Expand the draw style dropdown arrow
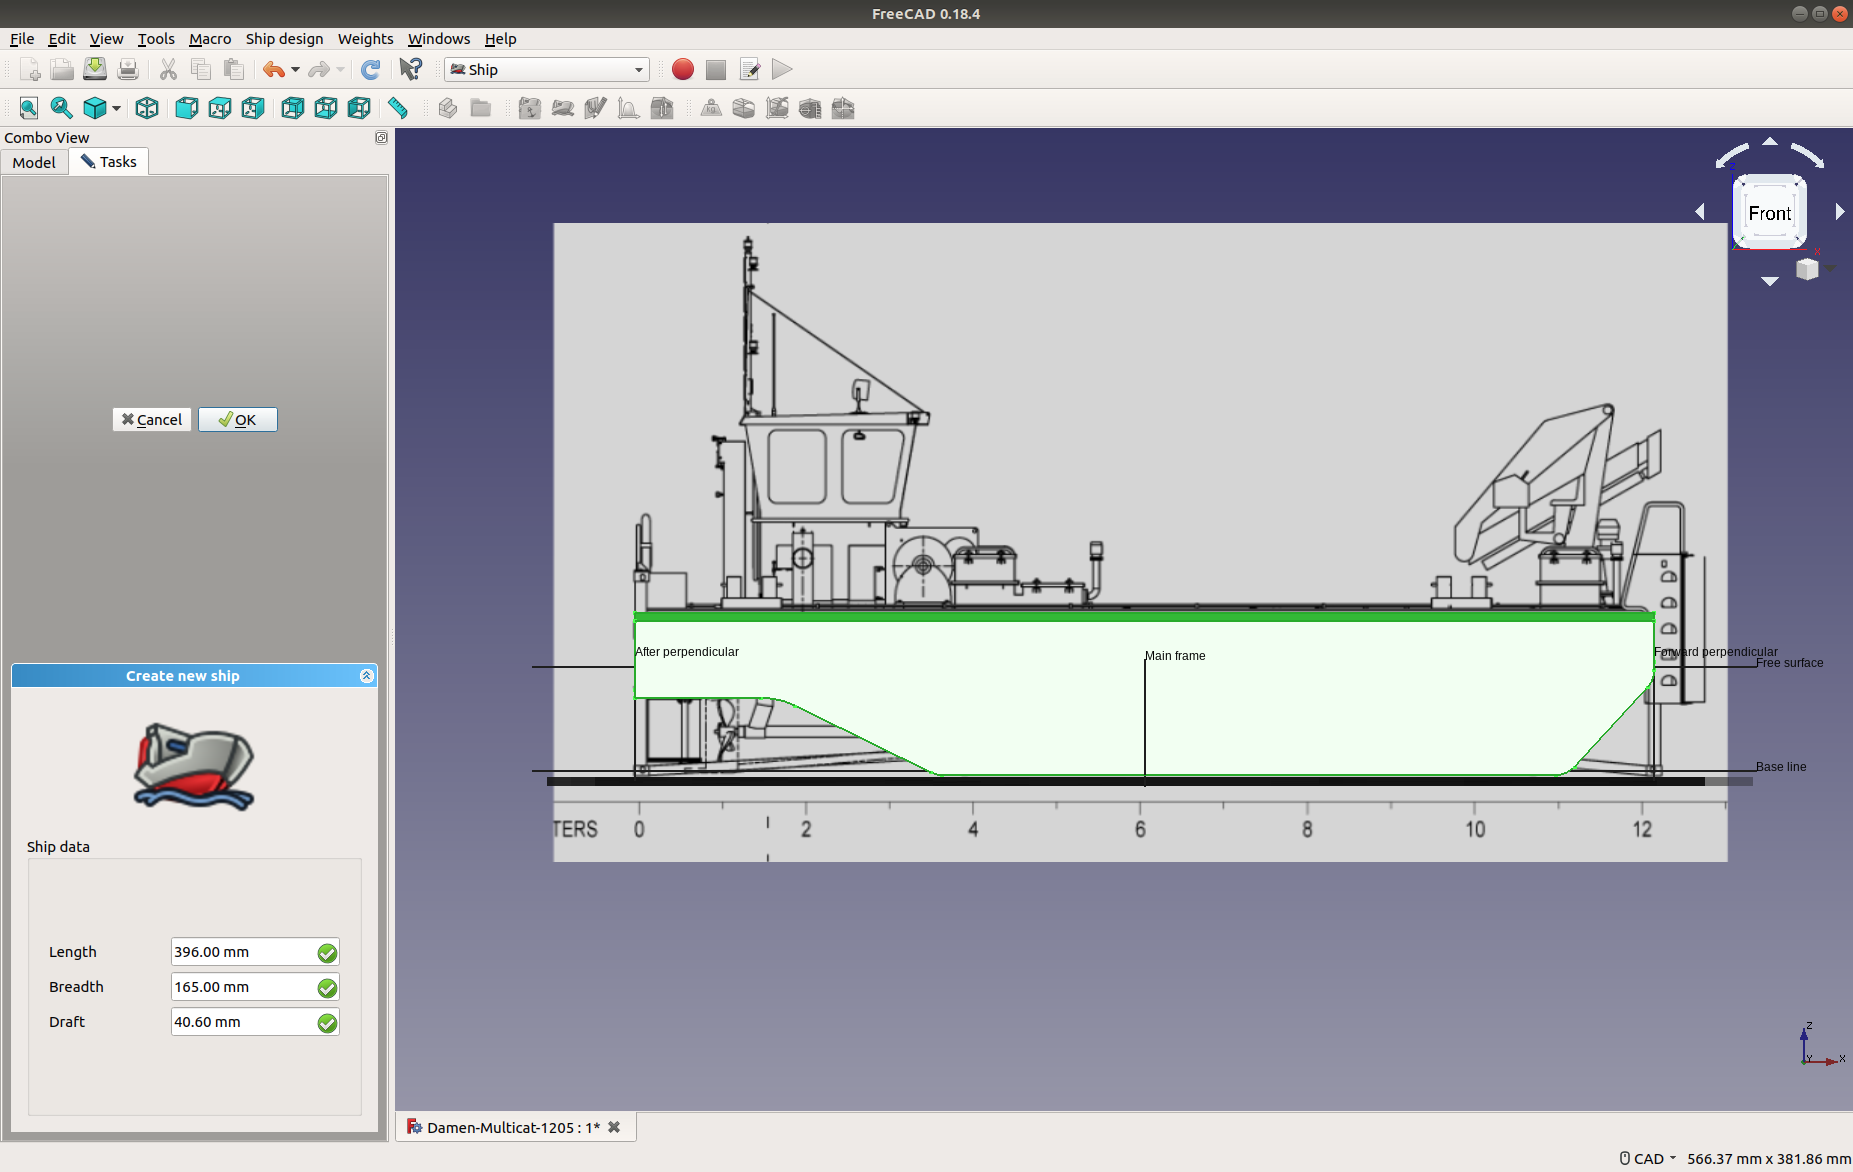This screenshot has width=1853, height=1172. coord(116,108)
